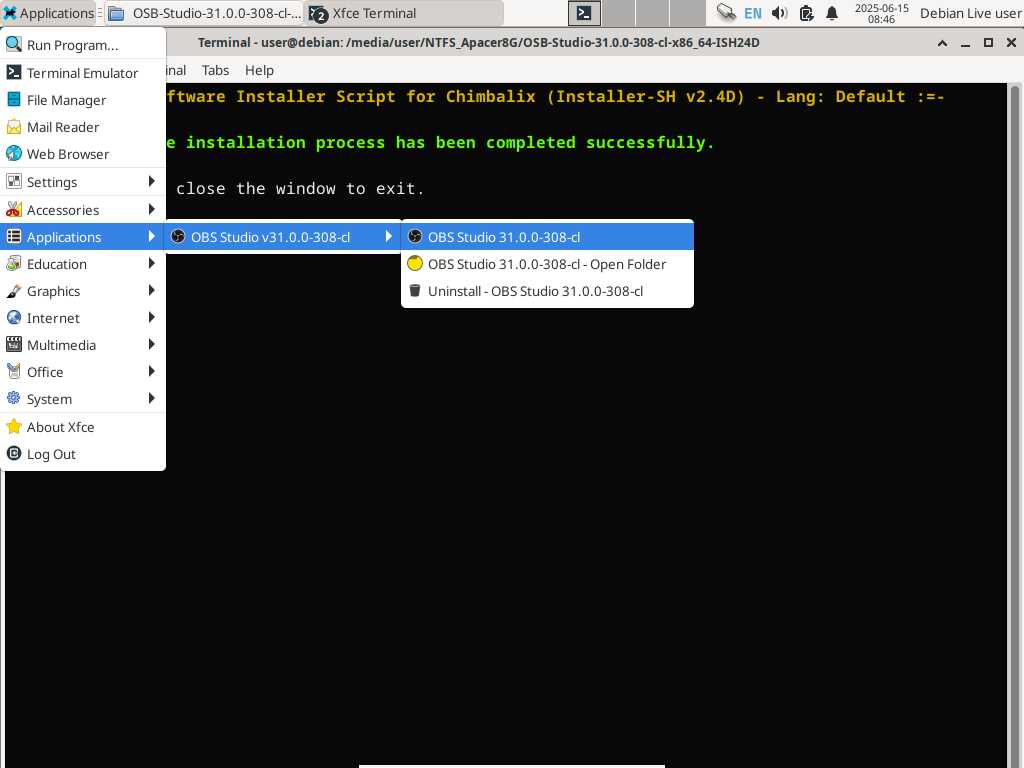Launch OBS Studio 31.0.0-308-cl
Screen dimensions: 1024x768
pos(547,236)
